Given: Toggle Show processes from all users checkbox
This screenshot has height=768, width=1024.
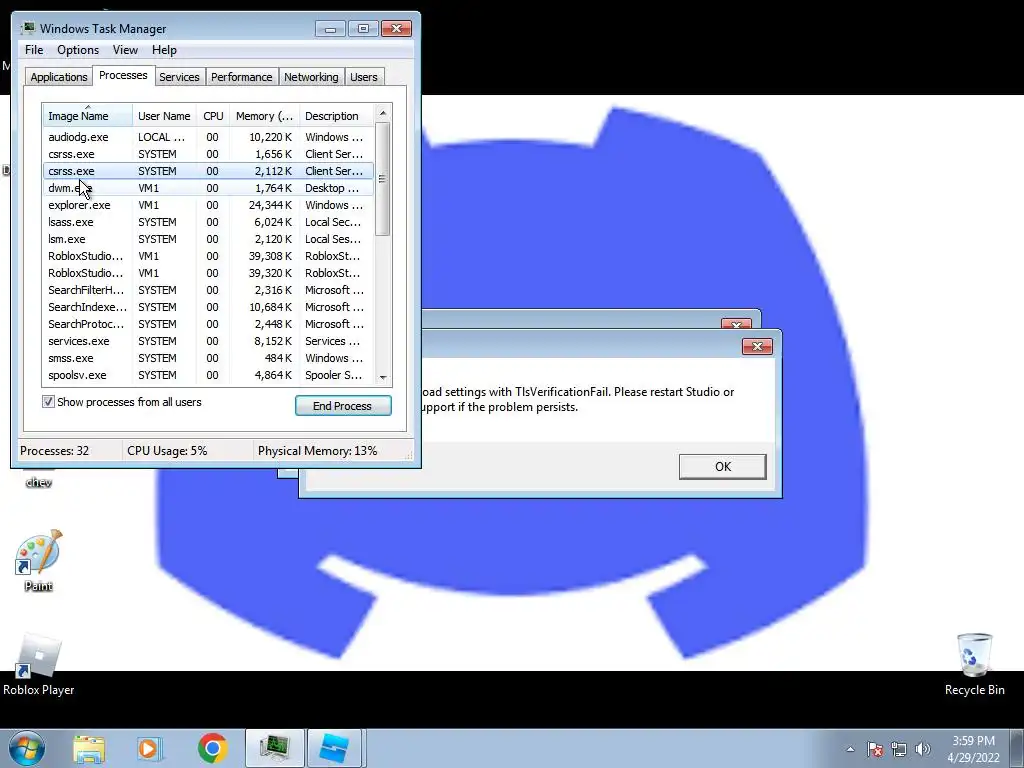Looking at the screenshot, I should (48, 402).
